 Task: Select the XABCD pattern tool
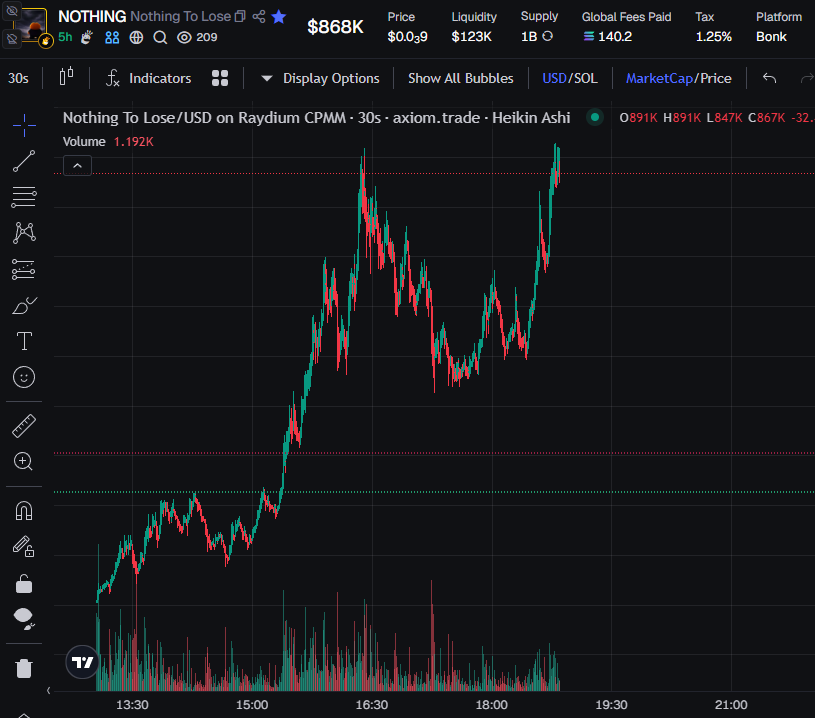point(24,233)
